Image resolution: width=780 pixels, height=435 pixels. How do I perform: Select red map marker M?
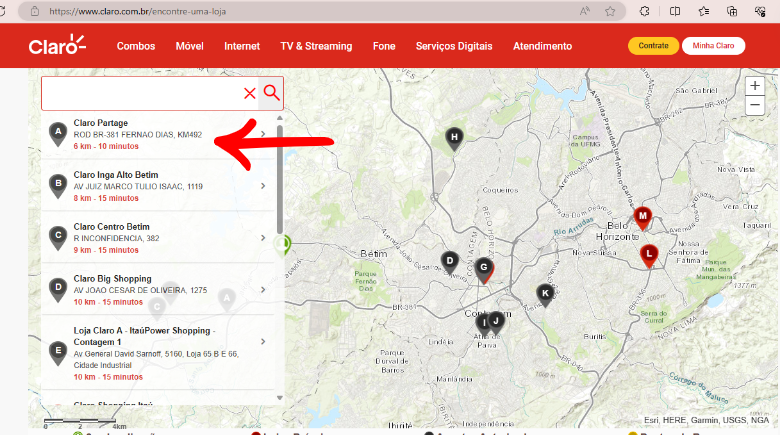(x=643, y=218)
